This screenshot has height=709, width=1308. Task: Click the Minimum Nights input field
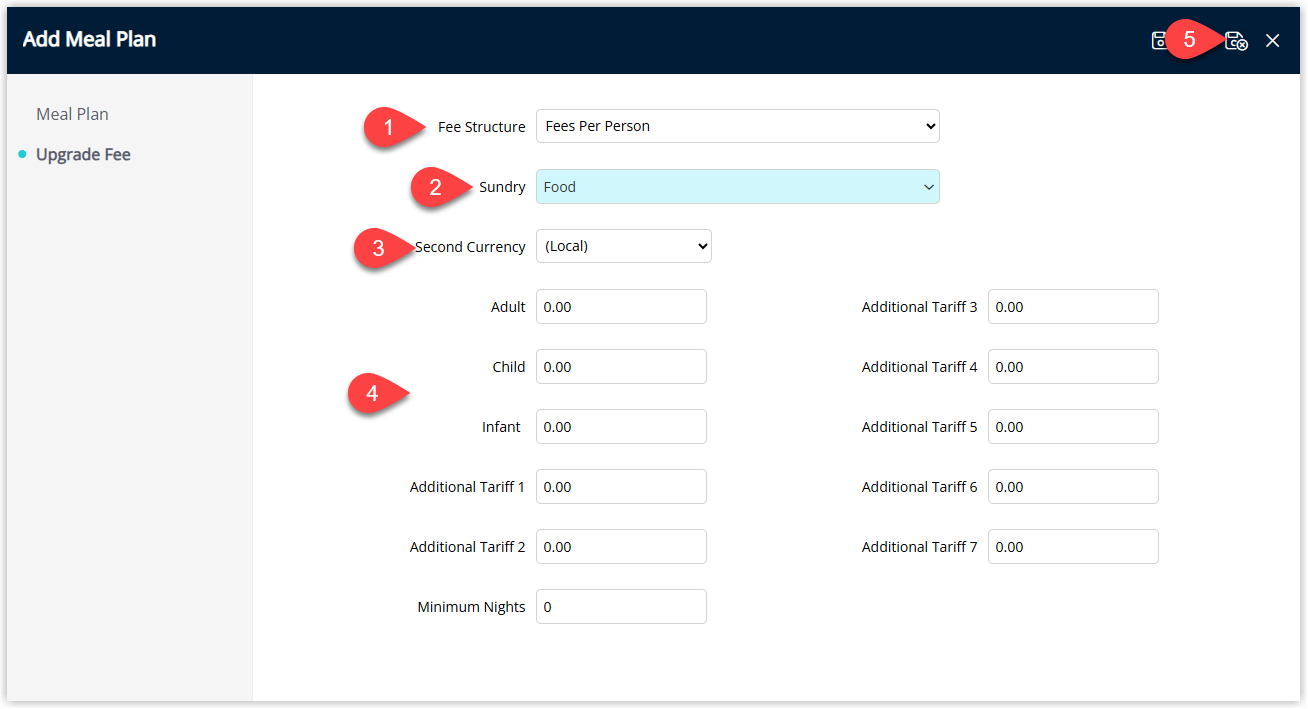[x=621, y=607]
